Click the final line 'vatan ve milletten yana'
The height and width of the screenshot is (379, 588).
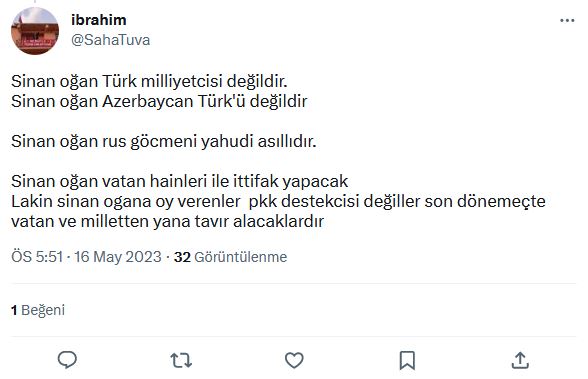(167, 222)
